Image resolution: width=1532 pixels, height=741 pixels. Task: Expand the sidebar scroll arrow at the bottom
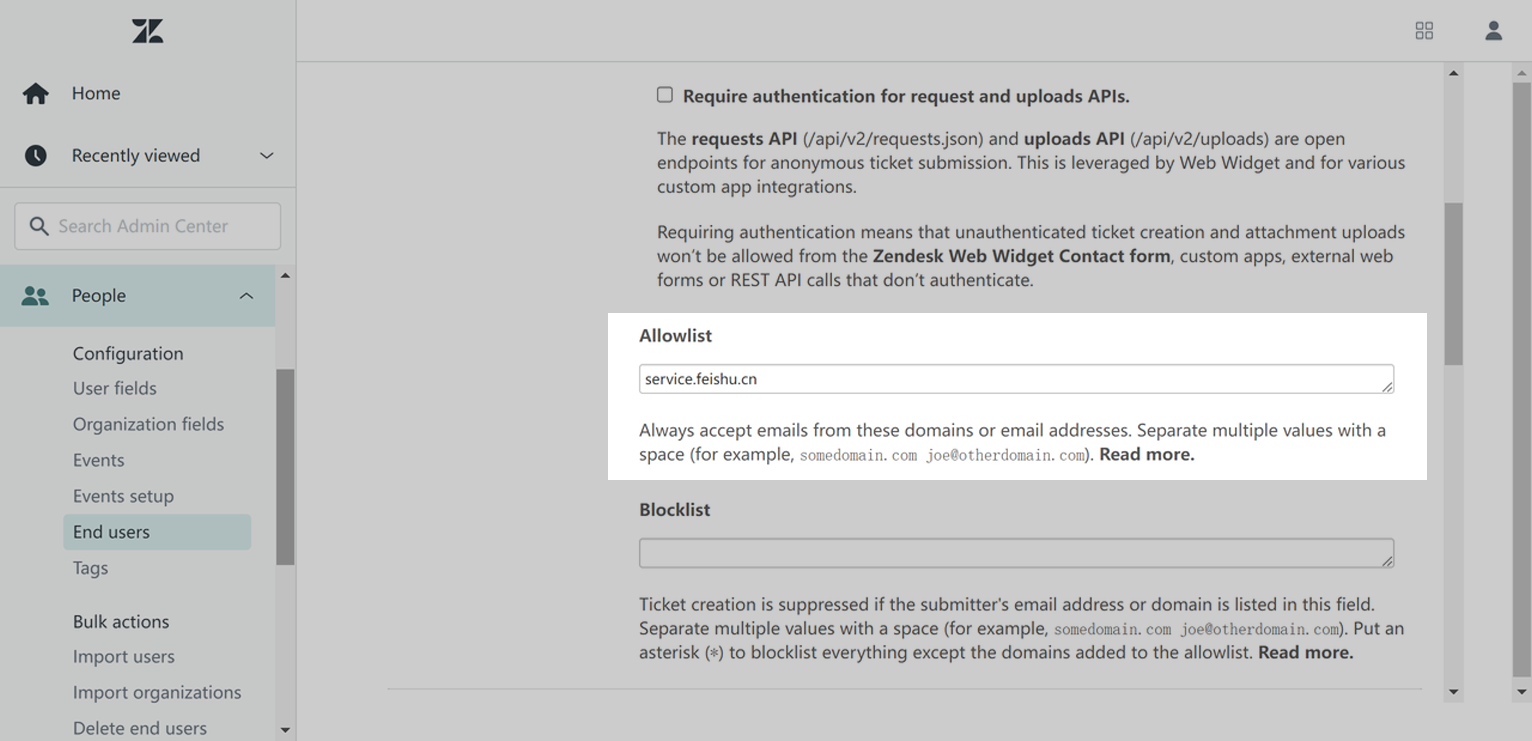(x=285, y=729)
